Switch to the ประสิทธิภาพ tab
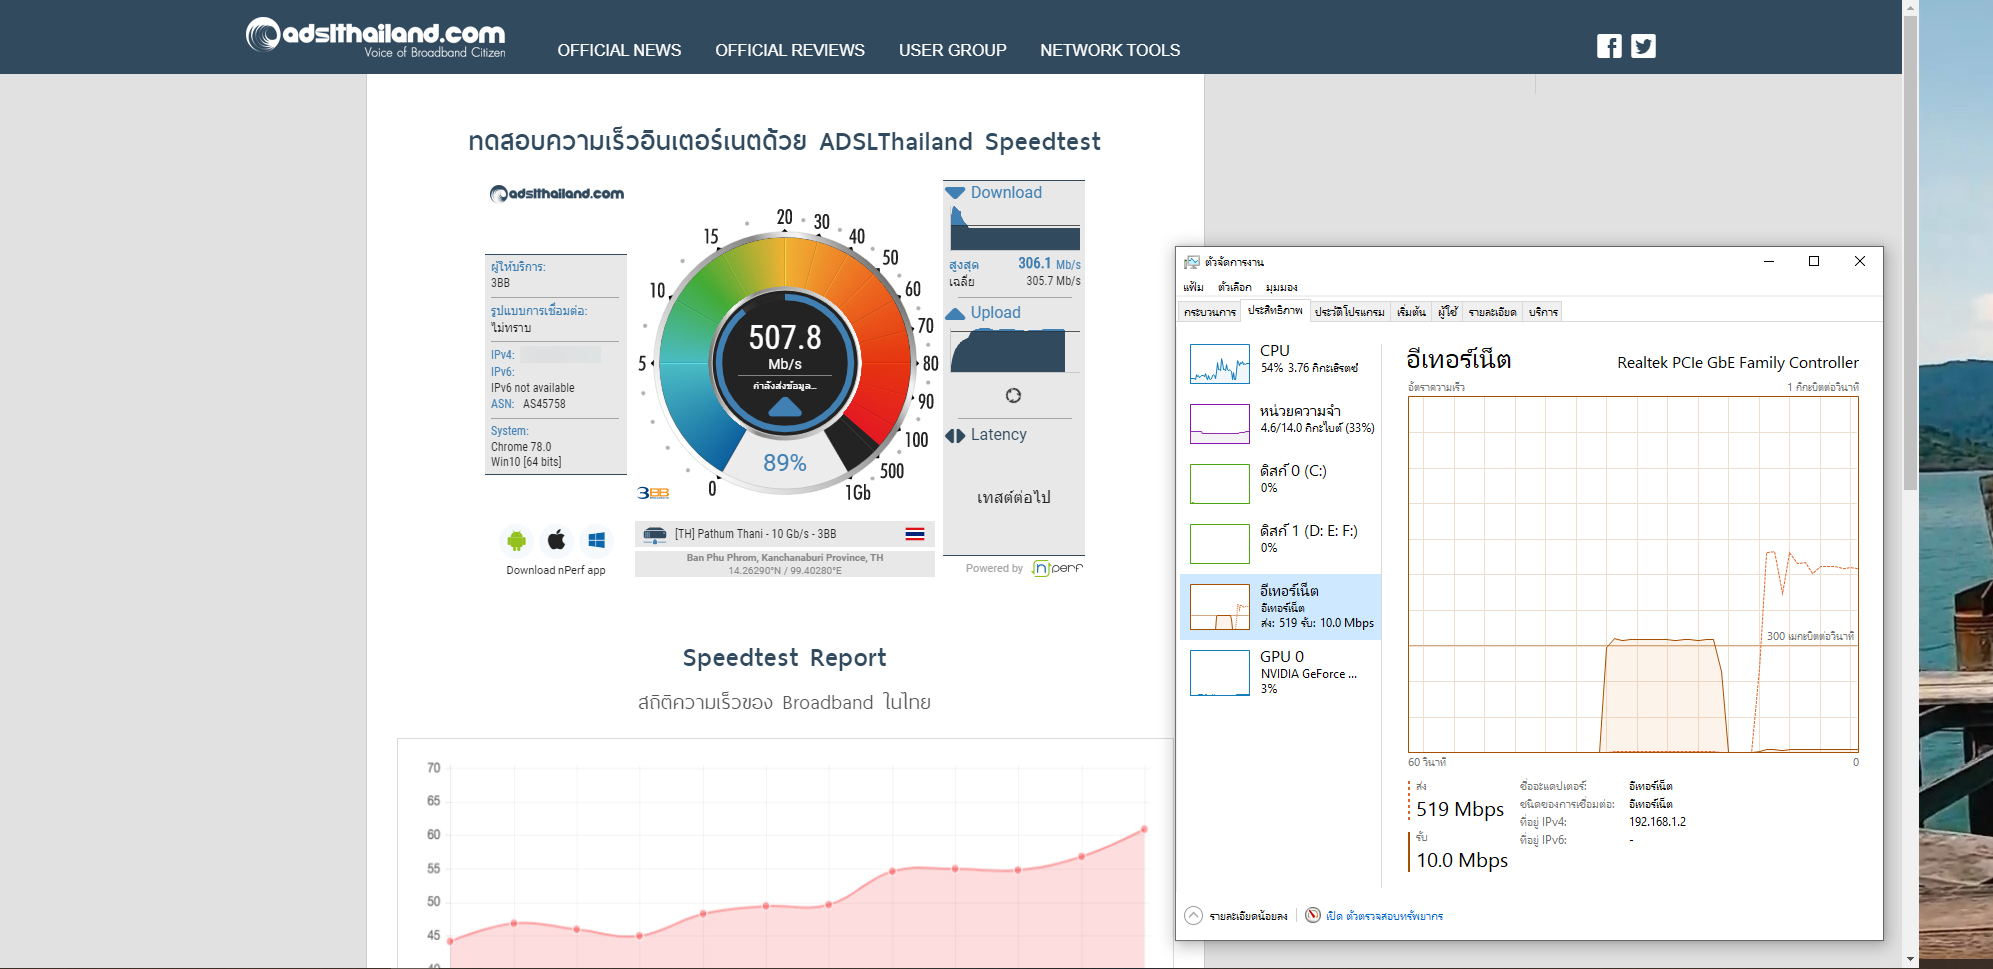This screenshot has height=969, width=1993. pyautogui.click(x=1275, y=311)
